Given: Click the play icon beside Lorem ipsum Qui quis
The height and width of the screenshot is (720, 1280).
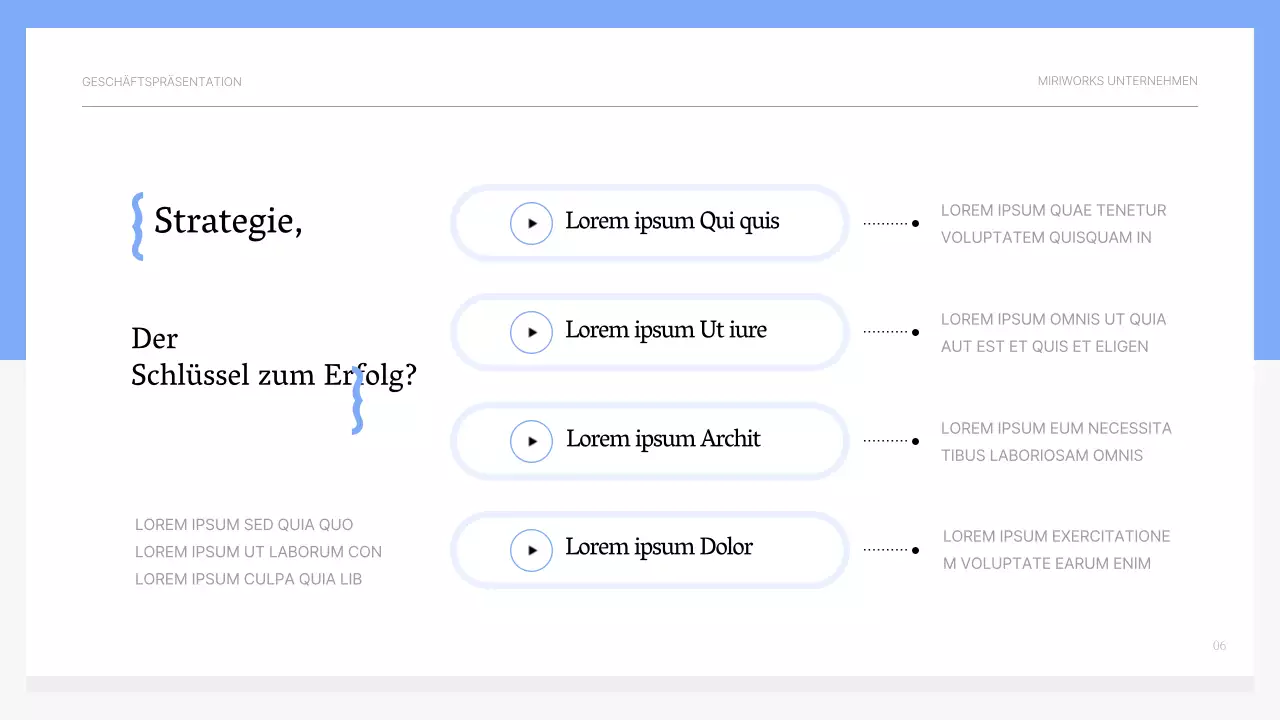Looking at the screenshot, I should (531, 223).
